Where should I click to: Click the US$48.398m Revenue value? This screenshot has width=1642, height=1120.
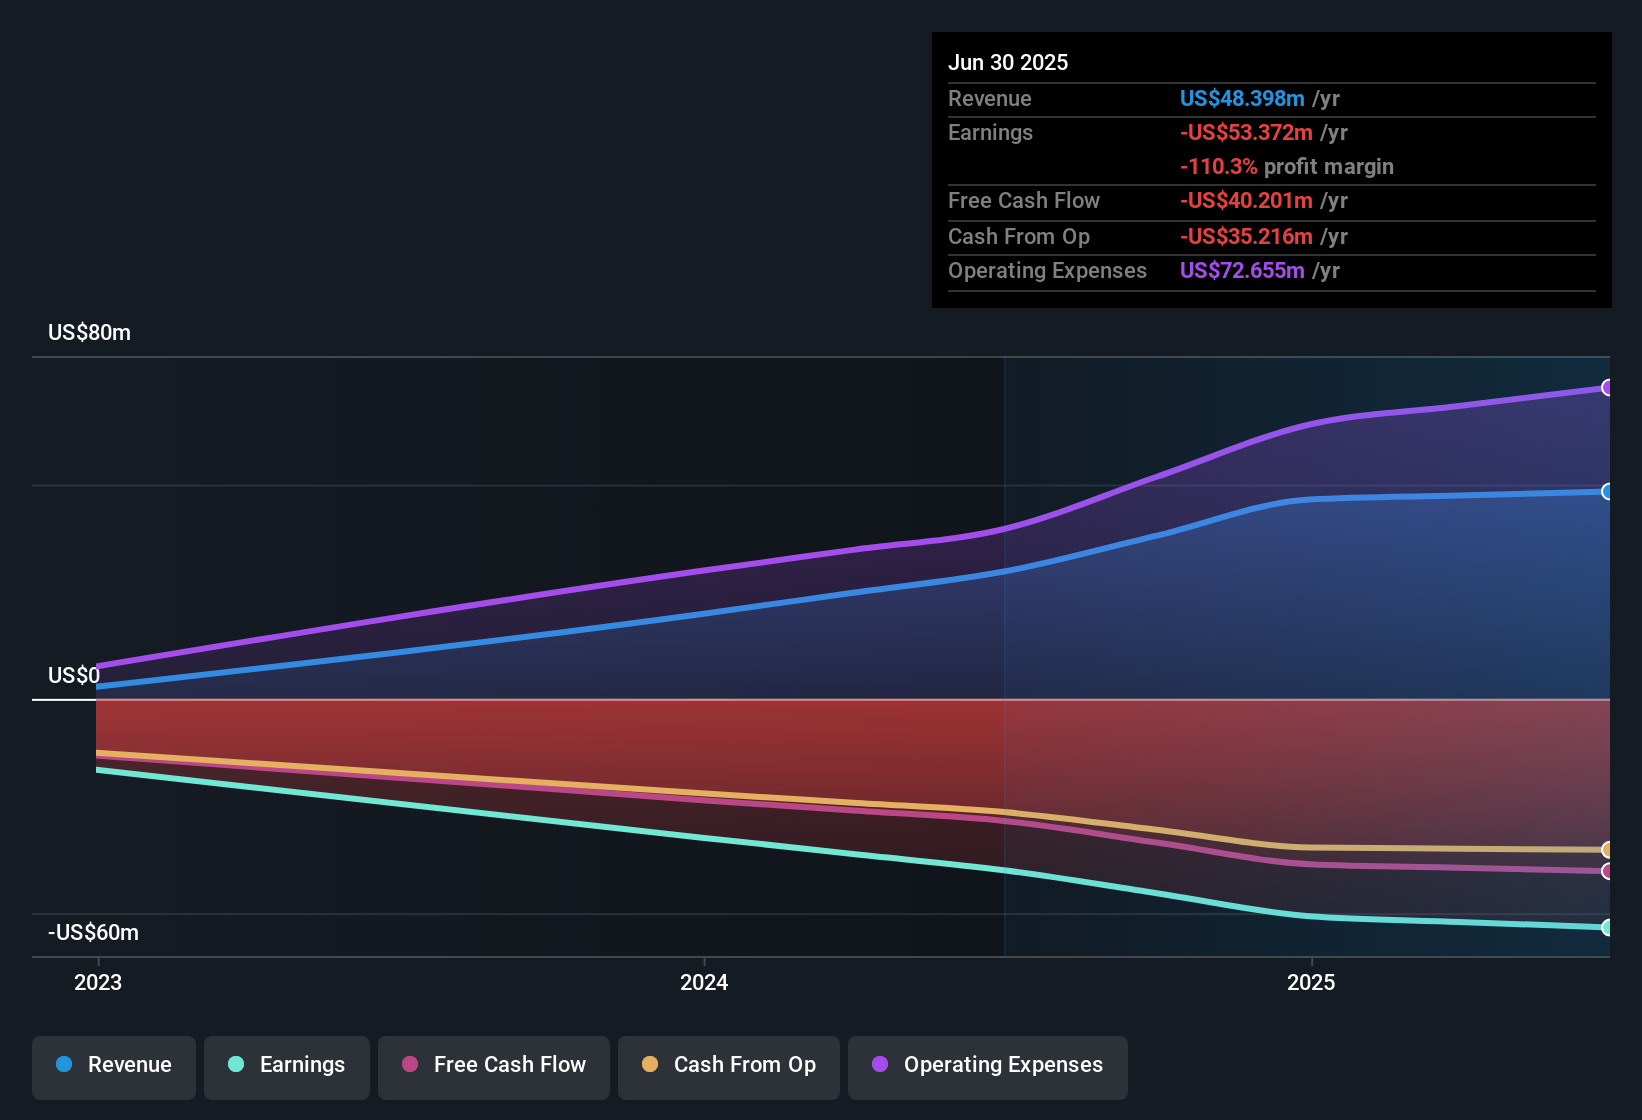(x=1240, y=98)
